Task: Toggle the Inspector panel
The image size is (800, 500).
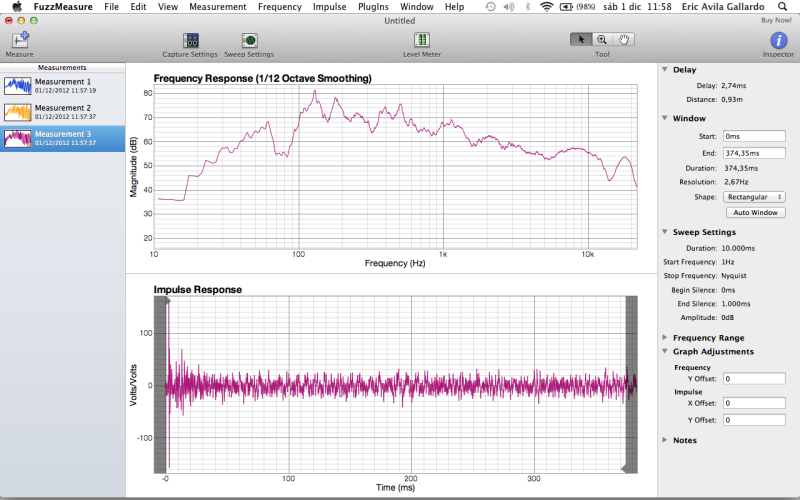Action: pyautogui.click(x=778, y=40)
